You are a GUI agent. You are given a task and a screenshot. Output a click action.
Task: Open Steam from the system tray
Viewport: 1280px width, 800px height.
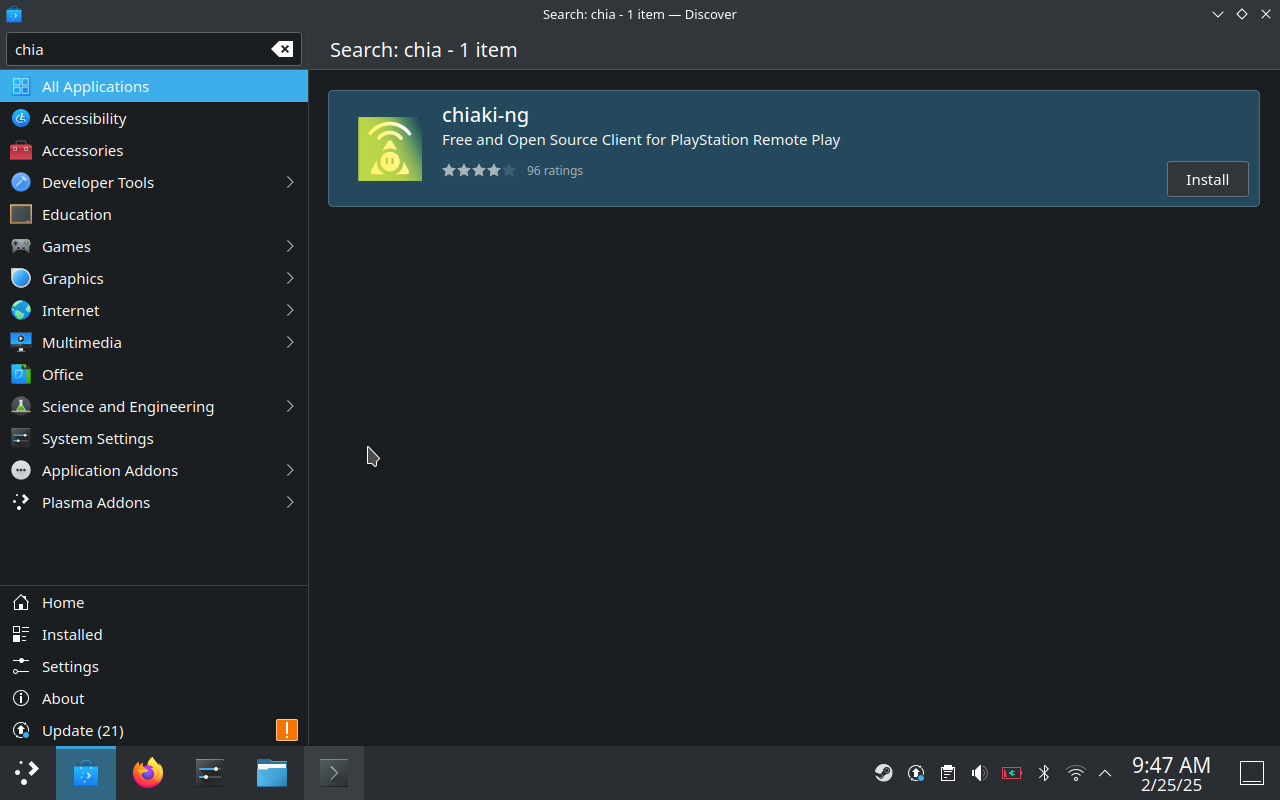pos(884,773)
